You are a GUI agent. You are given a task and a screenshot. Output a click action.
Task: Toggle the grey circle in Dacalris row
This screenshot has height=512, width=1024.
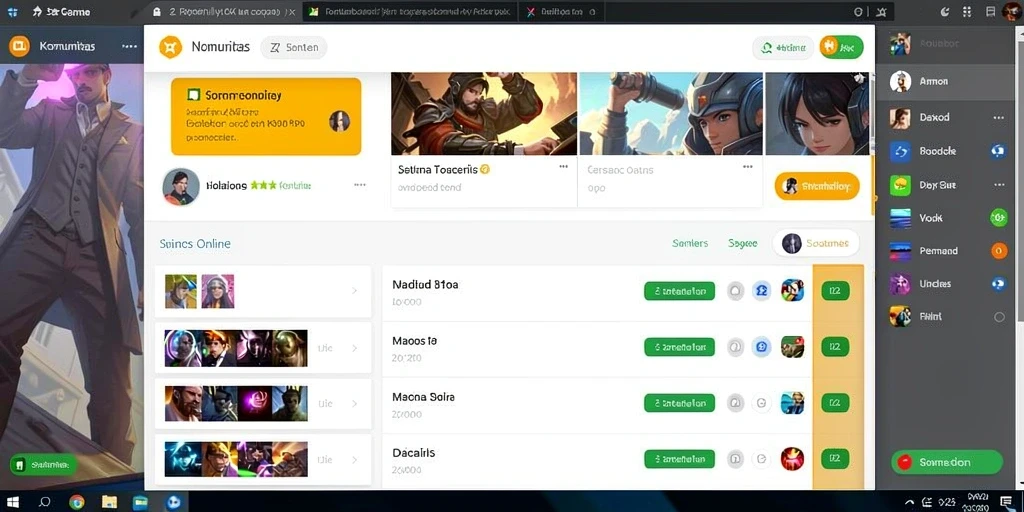click(x=736, y=458)
